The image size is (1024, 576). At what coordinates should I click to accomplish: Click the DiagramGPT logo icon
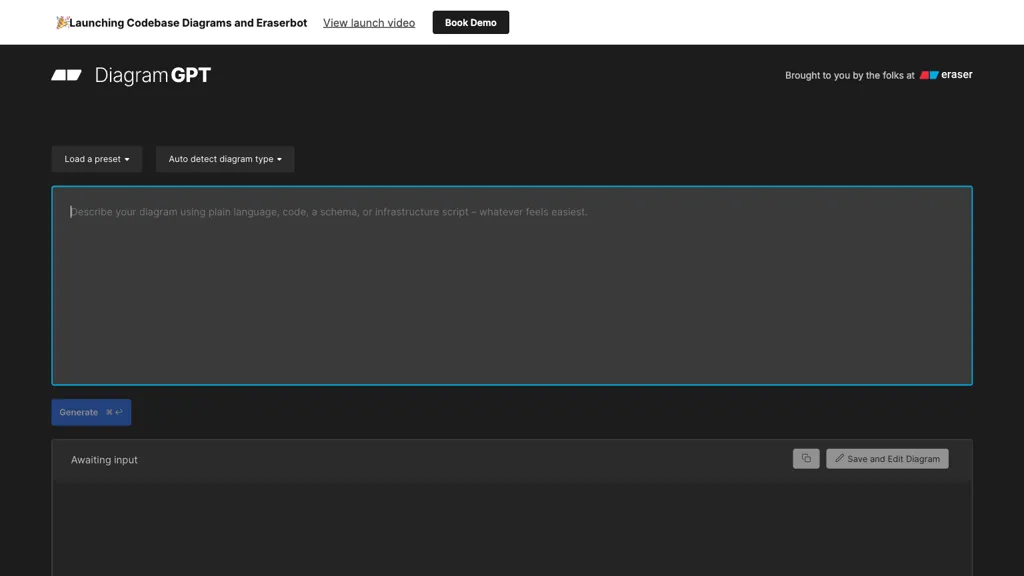tap(67, 75)
